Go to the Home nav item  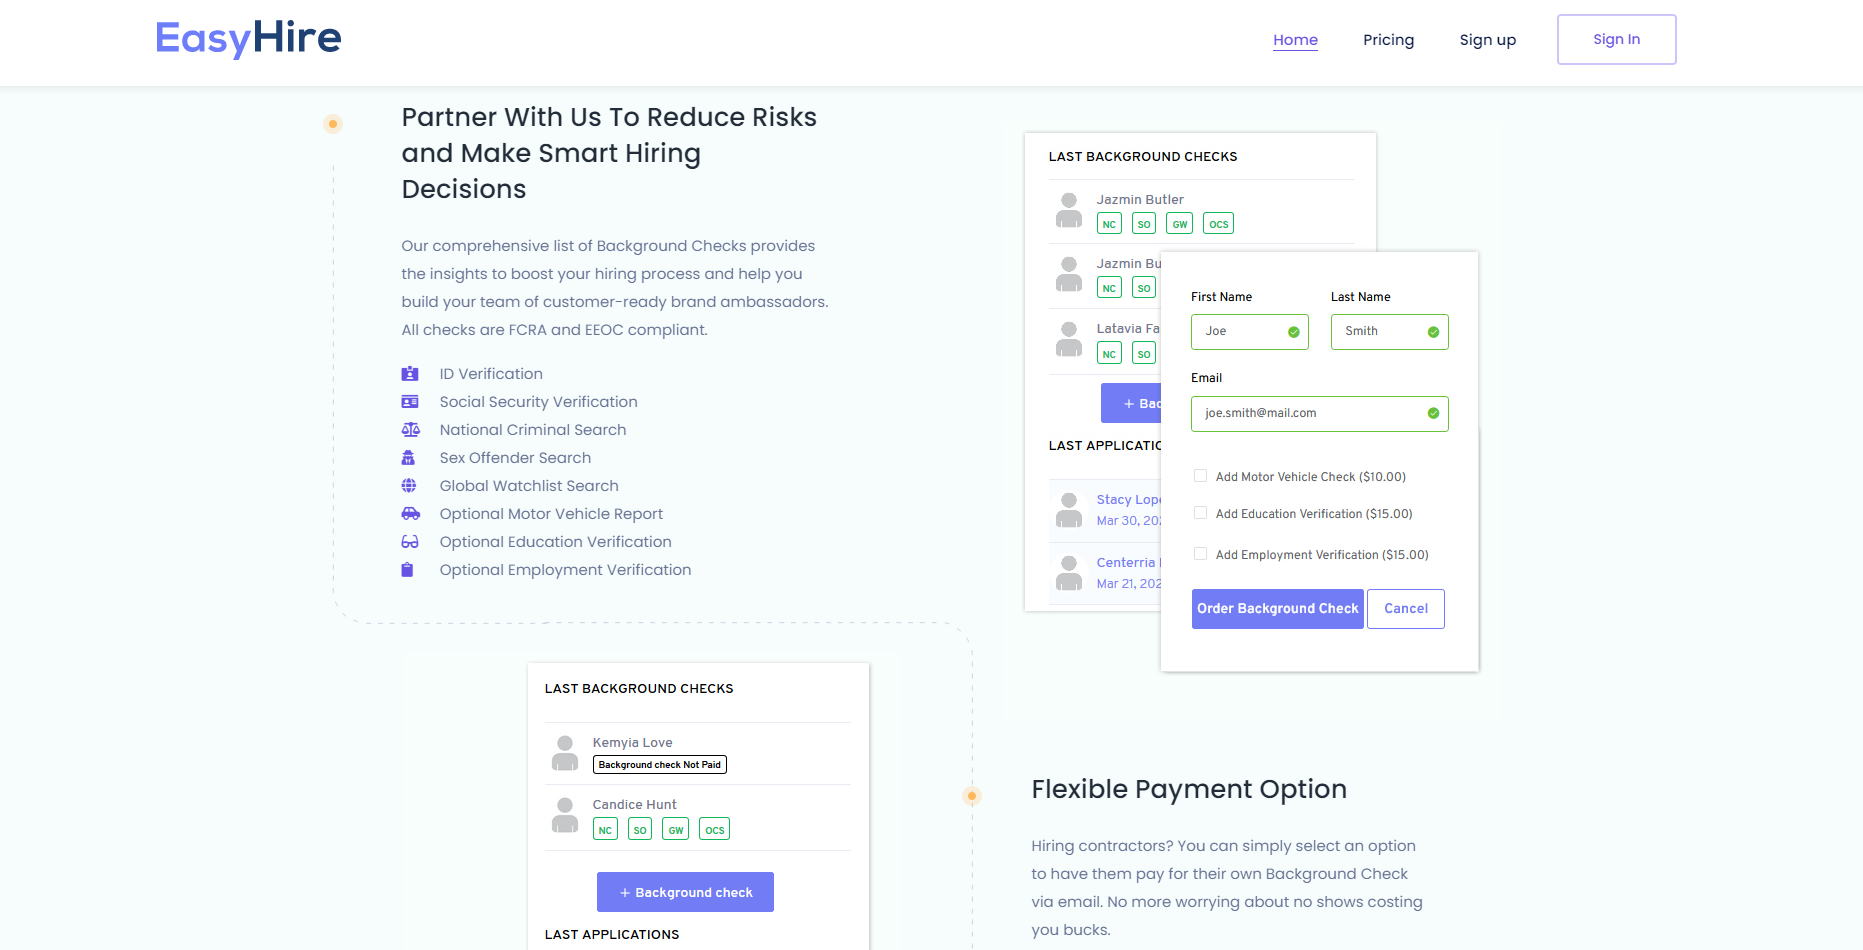[1295, 40]
